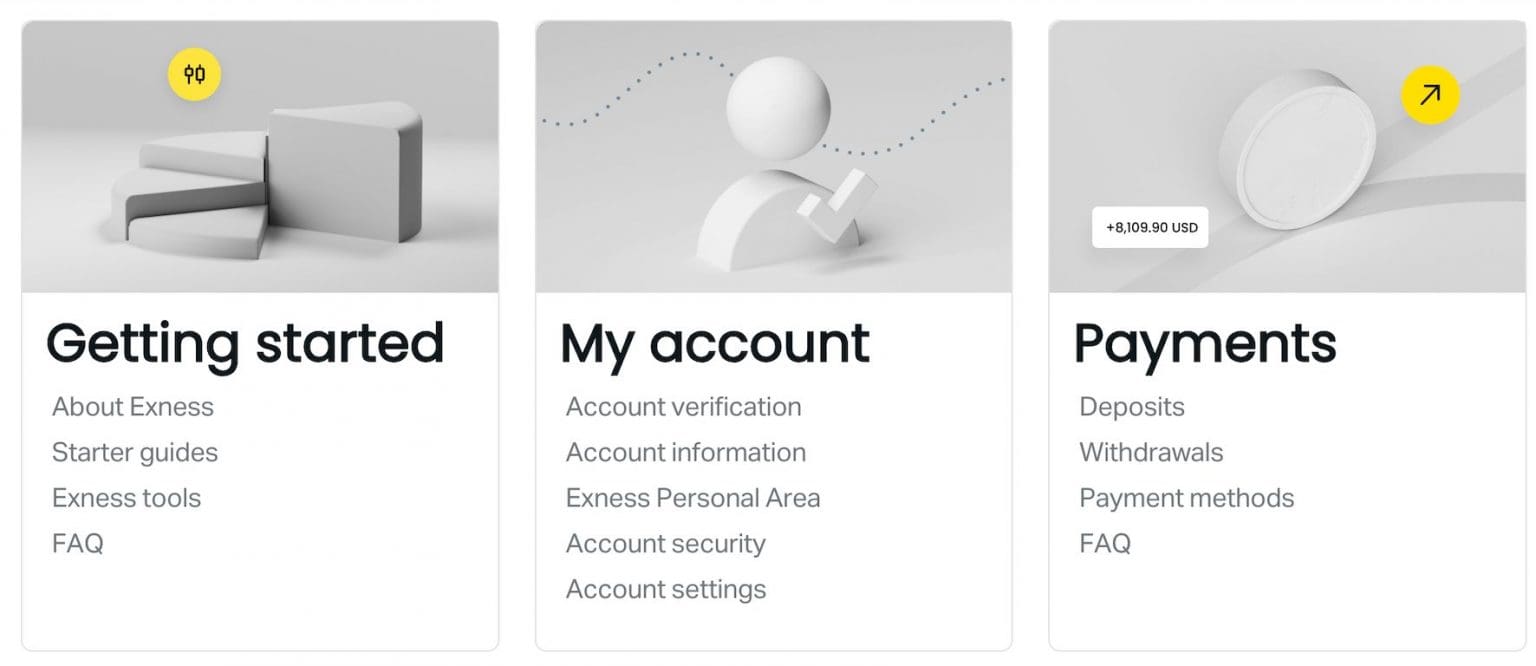Click the +8,109.90 USD badge
The height and width of the screenshot is (666, 1536).
(1150, 227)
